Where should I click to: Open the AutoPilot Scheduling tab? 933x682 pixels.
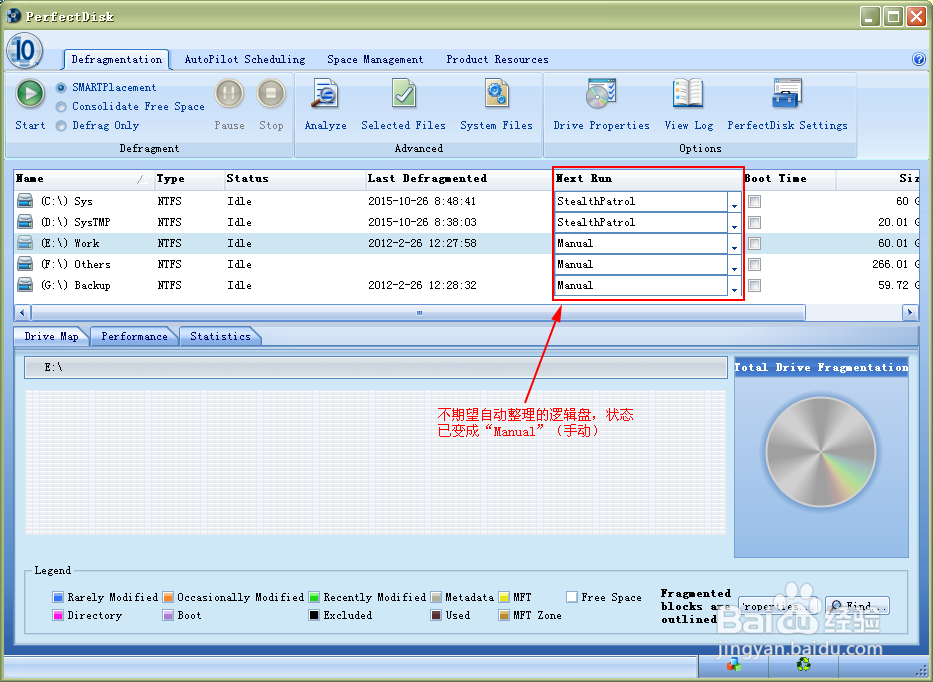point(245,60)
